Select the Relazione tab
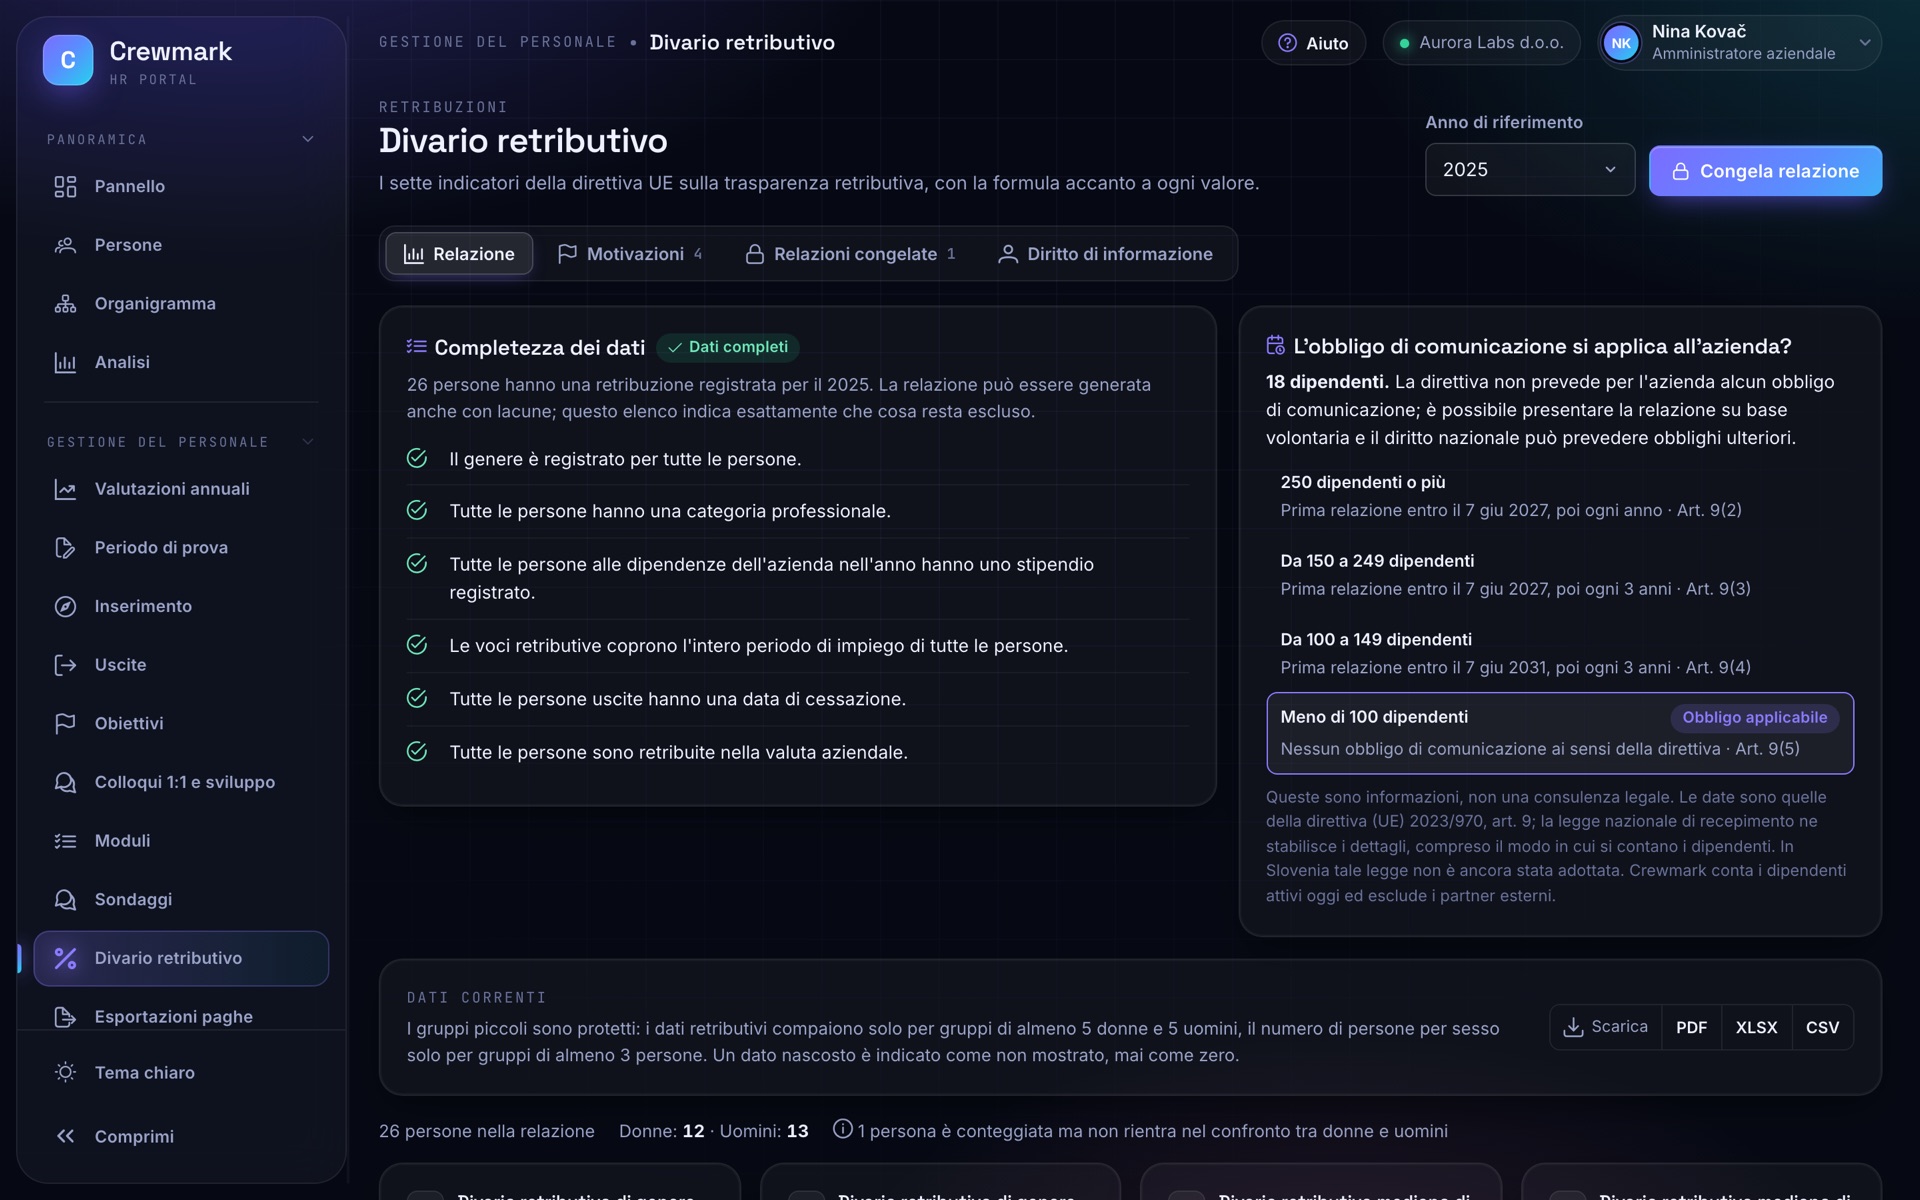Viewport: 1920px width, 1200px height. (459, 254)
